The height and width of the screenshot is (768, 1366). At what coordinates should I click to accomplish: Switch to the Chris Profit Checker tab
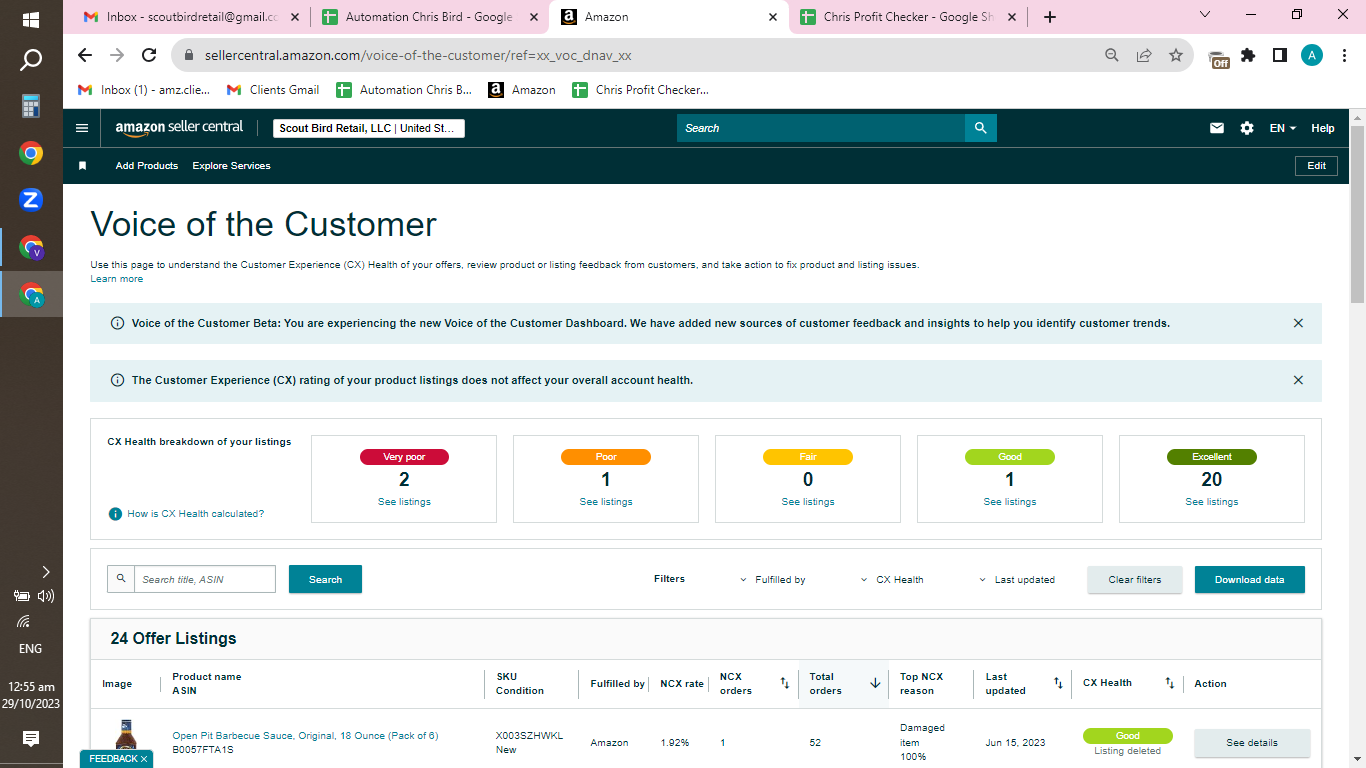coord(907,17)
